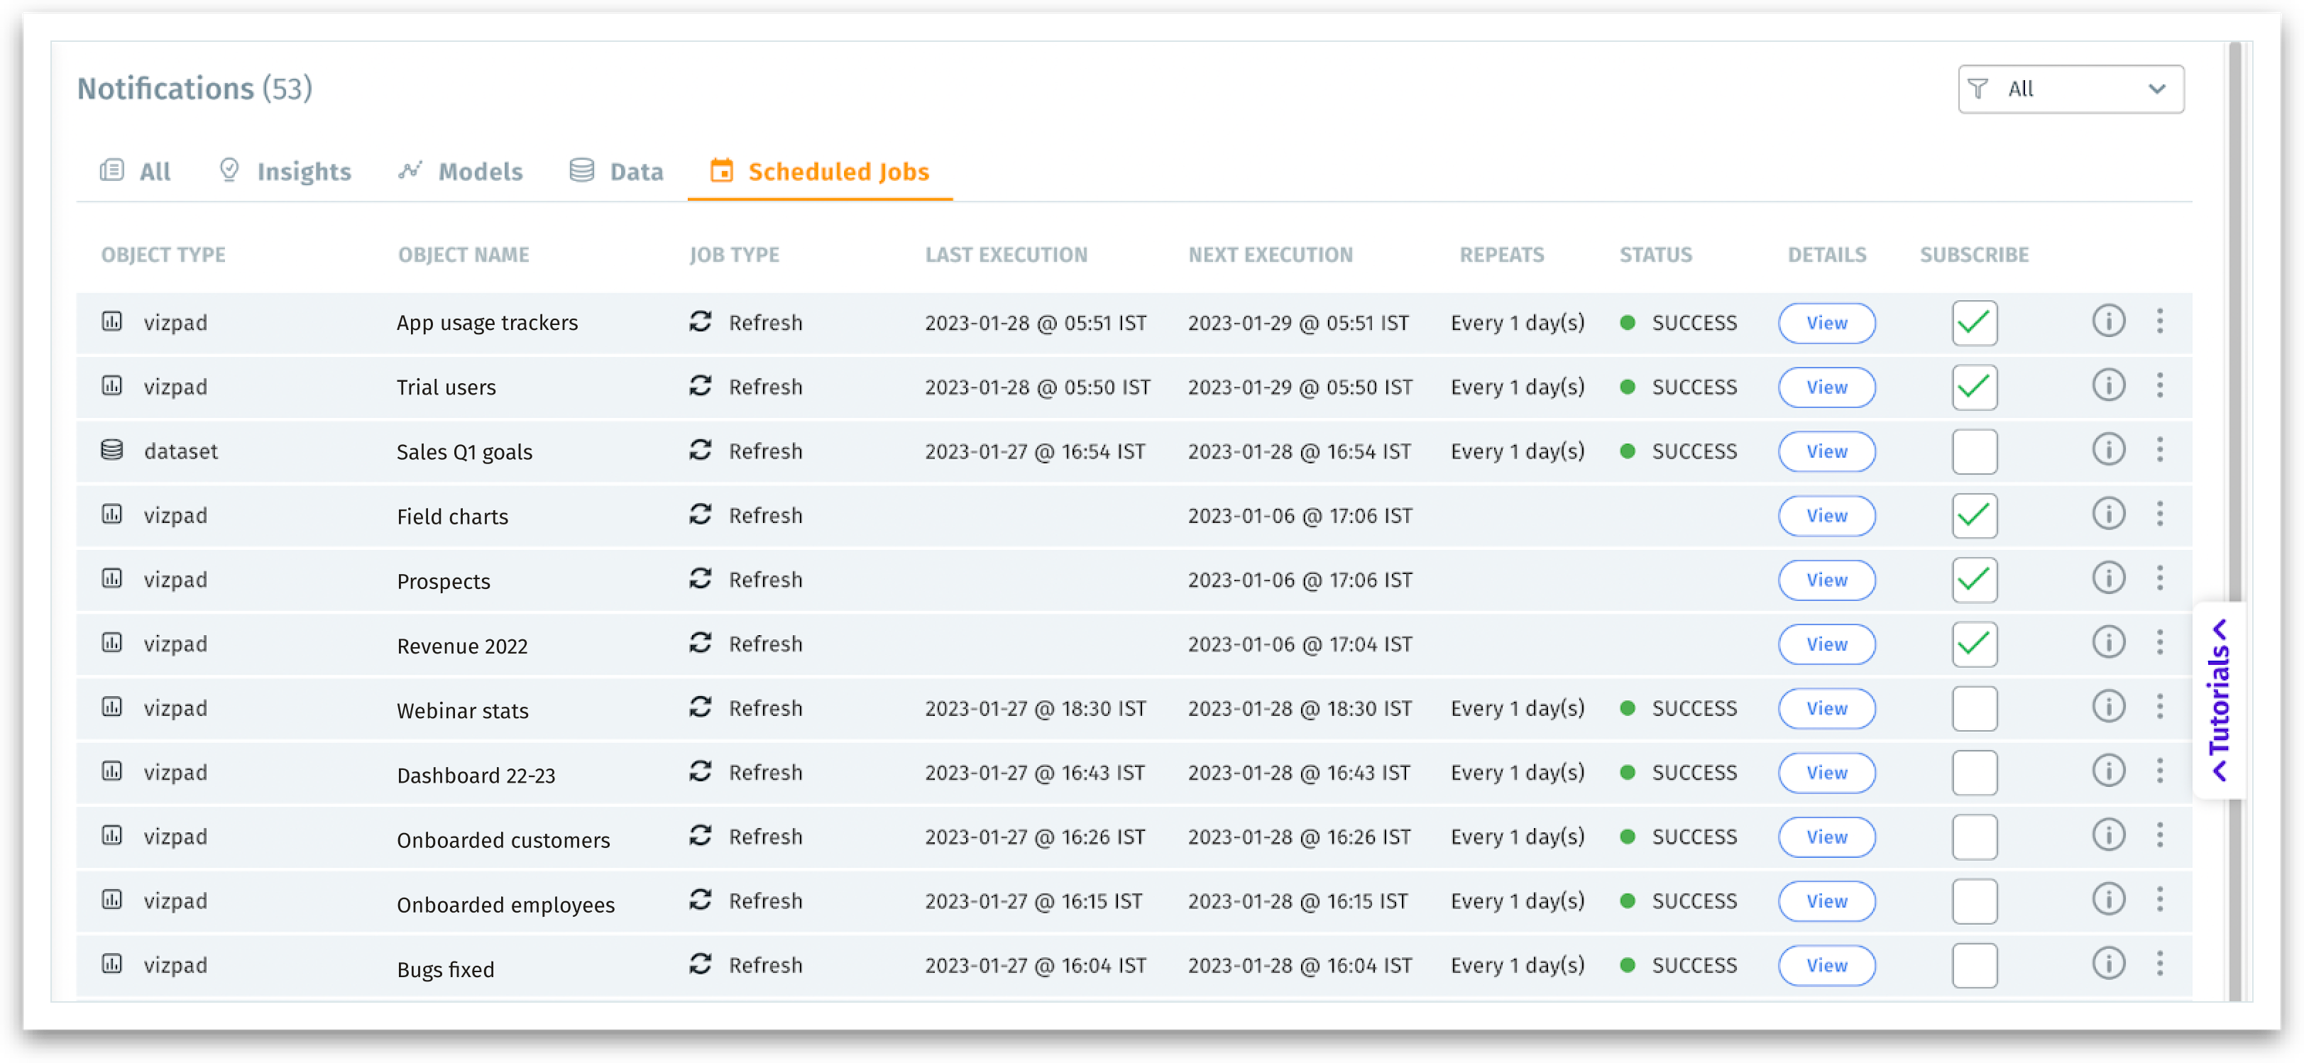Click the dataset icon beside Sales Q1 goals

coord(110,450)
